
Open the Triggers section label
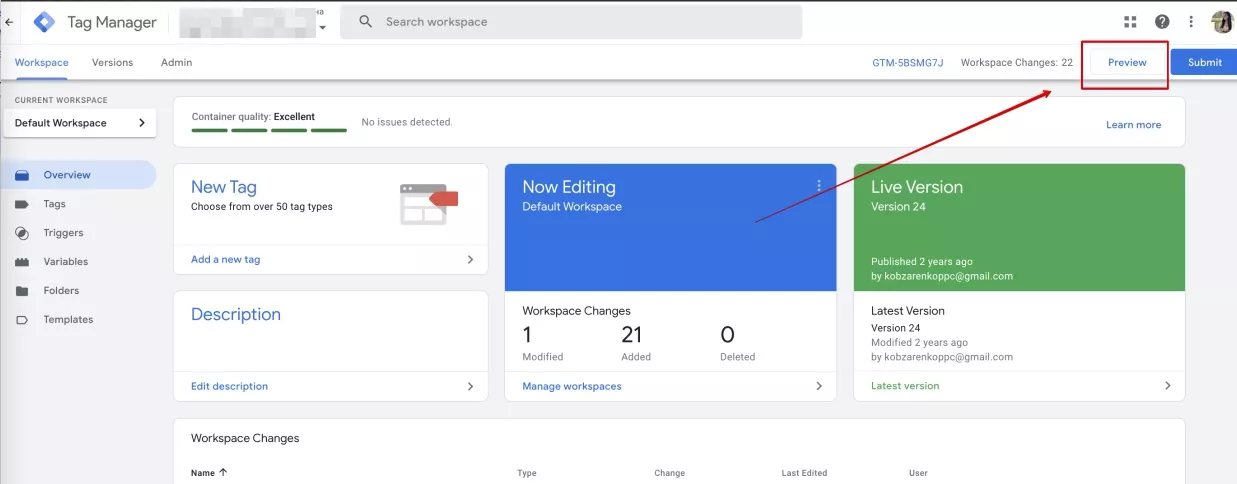[63, 233]
